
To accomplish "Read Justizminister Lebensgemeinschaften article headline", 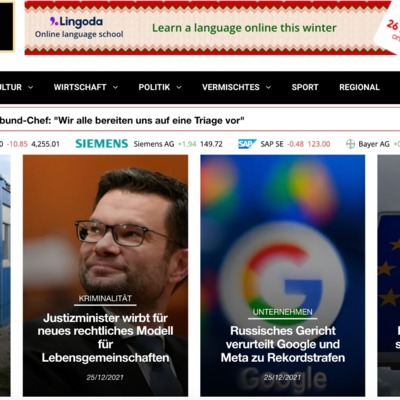I will pos(105,337).
